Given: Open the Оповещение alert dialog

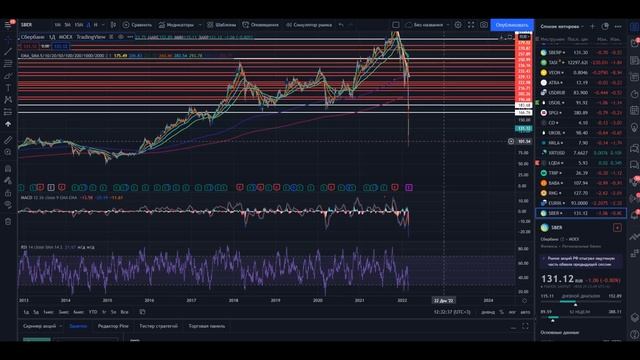Looking at the screenshot, I should tap(260, 25).
